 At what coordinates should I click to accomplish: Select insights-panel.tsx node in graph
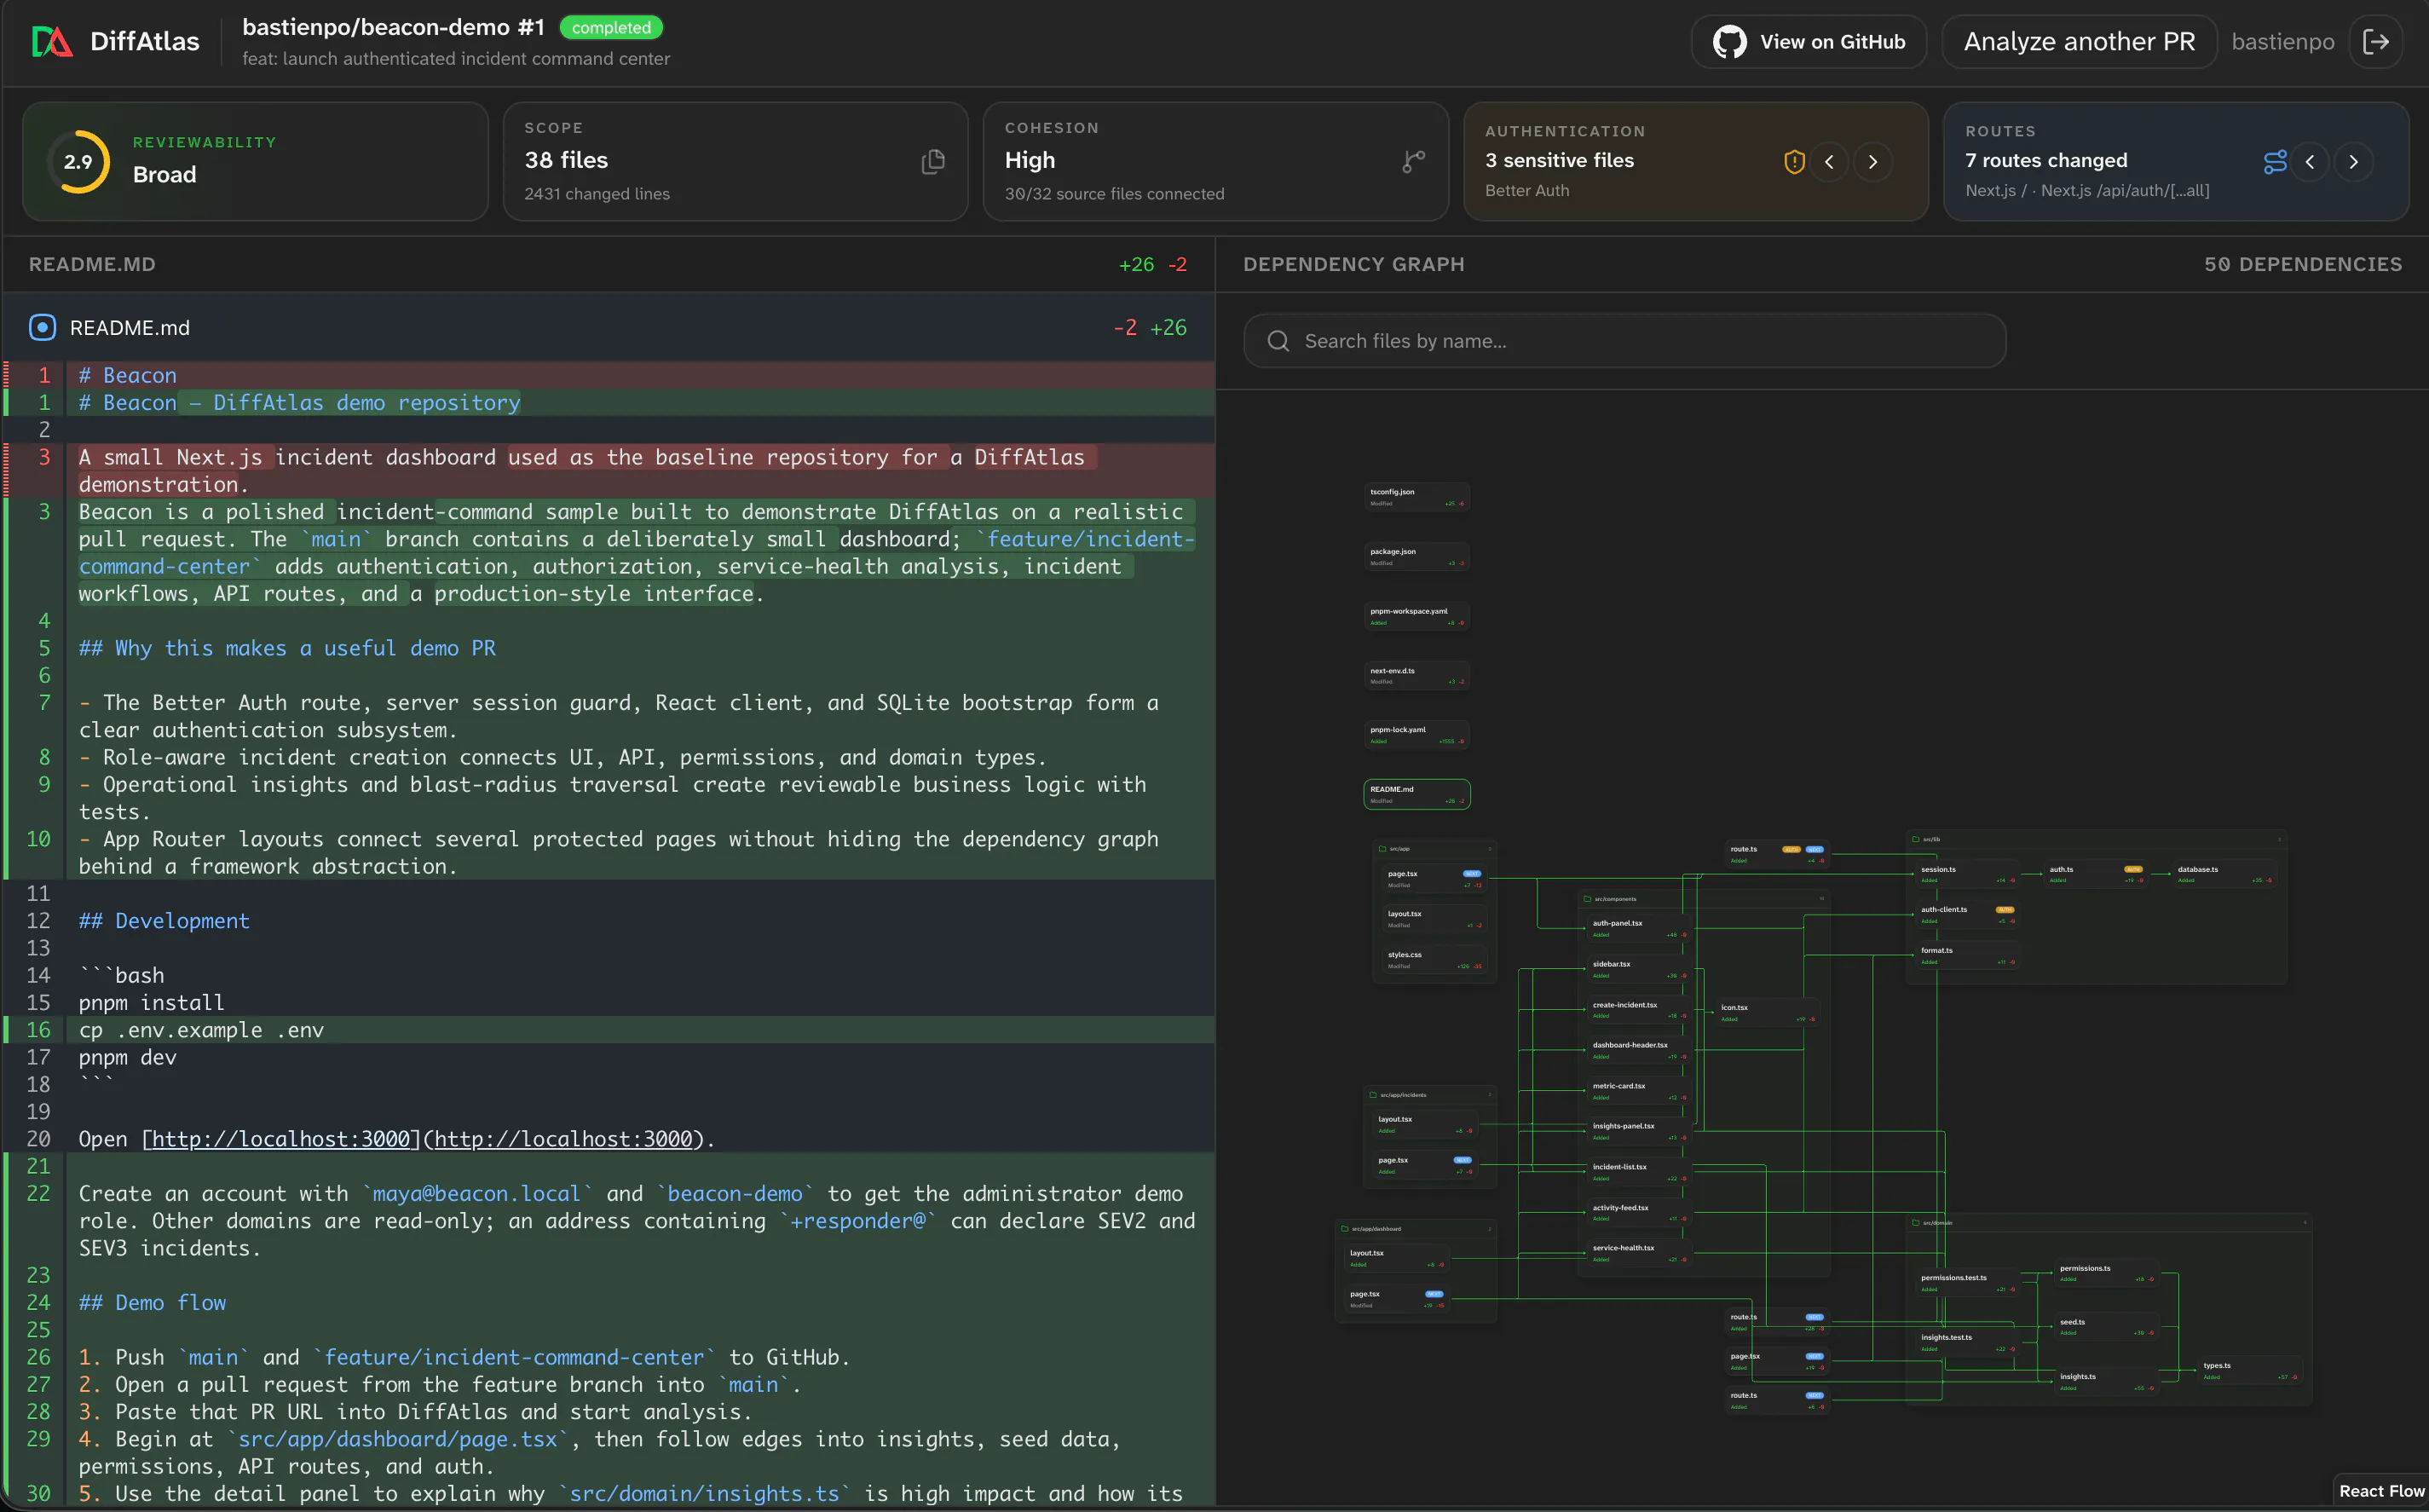[x=1639, y=1131]
